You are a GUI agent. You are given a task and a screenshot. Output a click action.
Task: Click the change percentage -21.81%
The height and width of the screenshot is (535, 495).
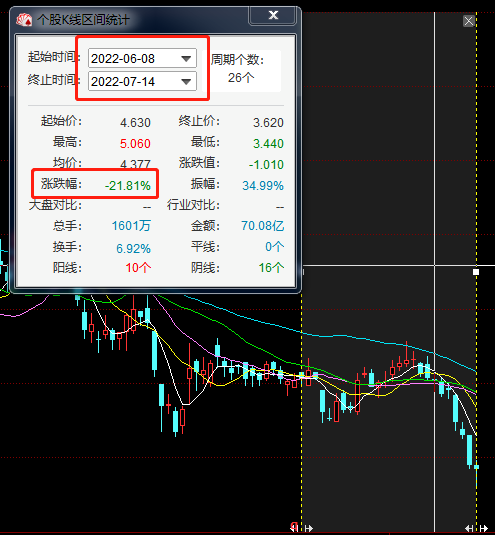point(128,186)
